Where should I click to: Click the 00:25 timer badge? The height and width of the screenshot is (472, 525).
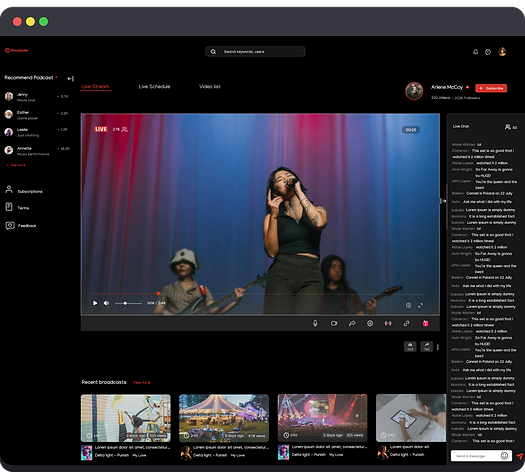[411, 130]
